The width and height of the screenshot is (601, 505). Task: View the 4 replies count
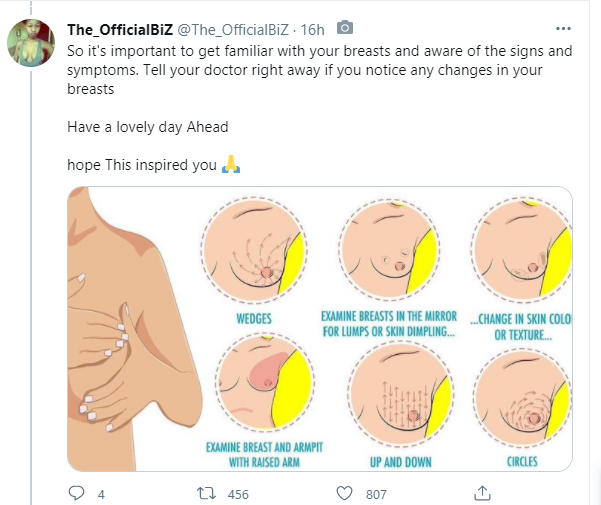[x=101, y=494]
